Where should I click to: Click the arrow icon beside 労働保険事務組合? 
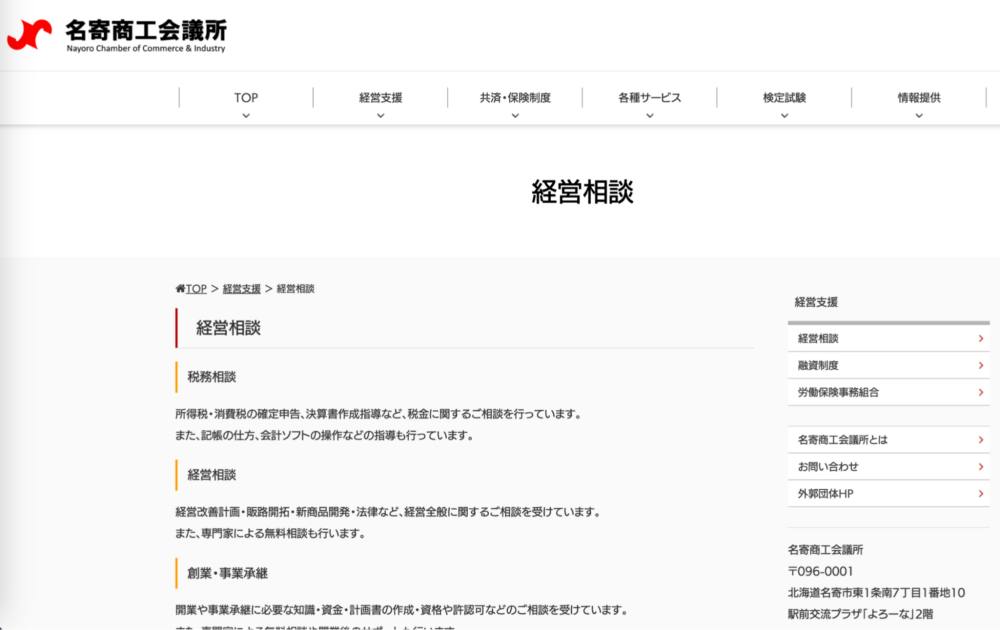[981, 393]
